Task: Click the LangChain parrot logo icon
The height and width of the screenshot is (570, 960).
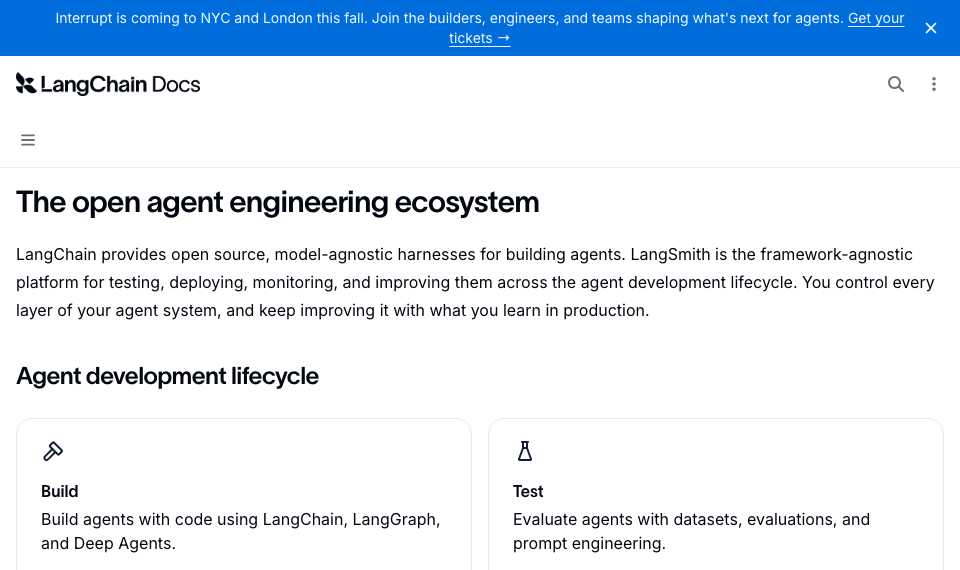Action: pos(26,84)
